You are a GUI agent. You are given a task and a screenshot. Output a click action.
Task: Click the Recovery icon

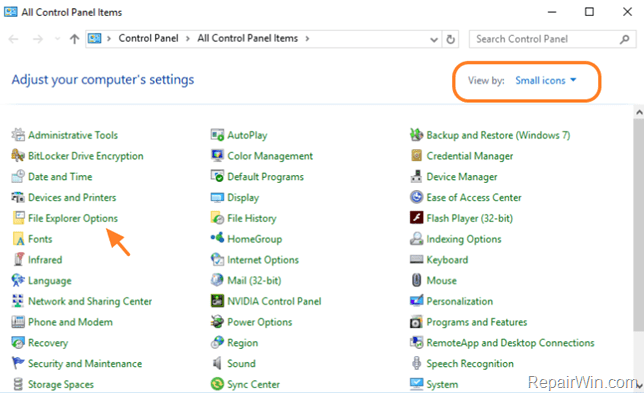pos(18,342)
